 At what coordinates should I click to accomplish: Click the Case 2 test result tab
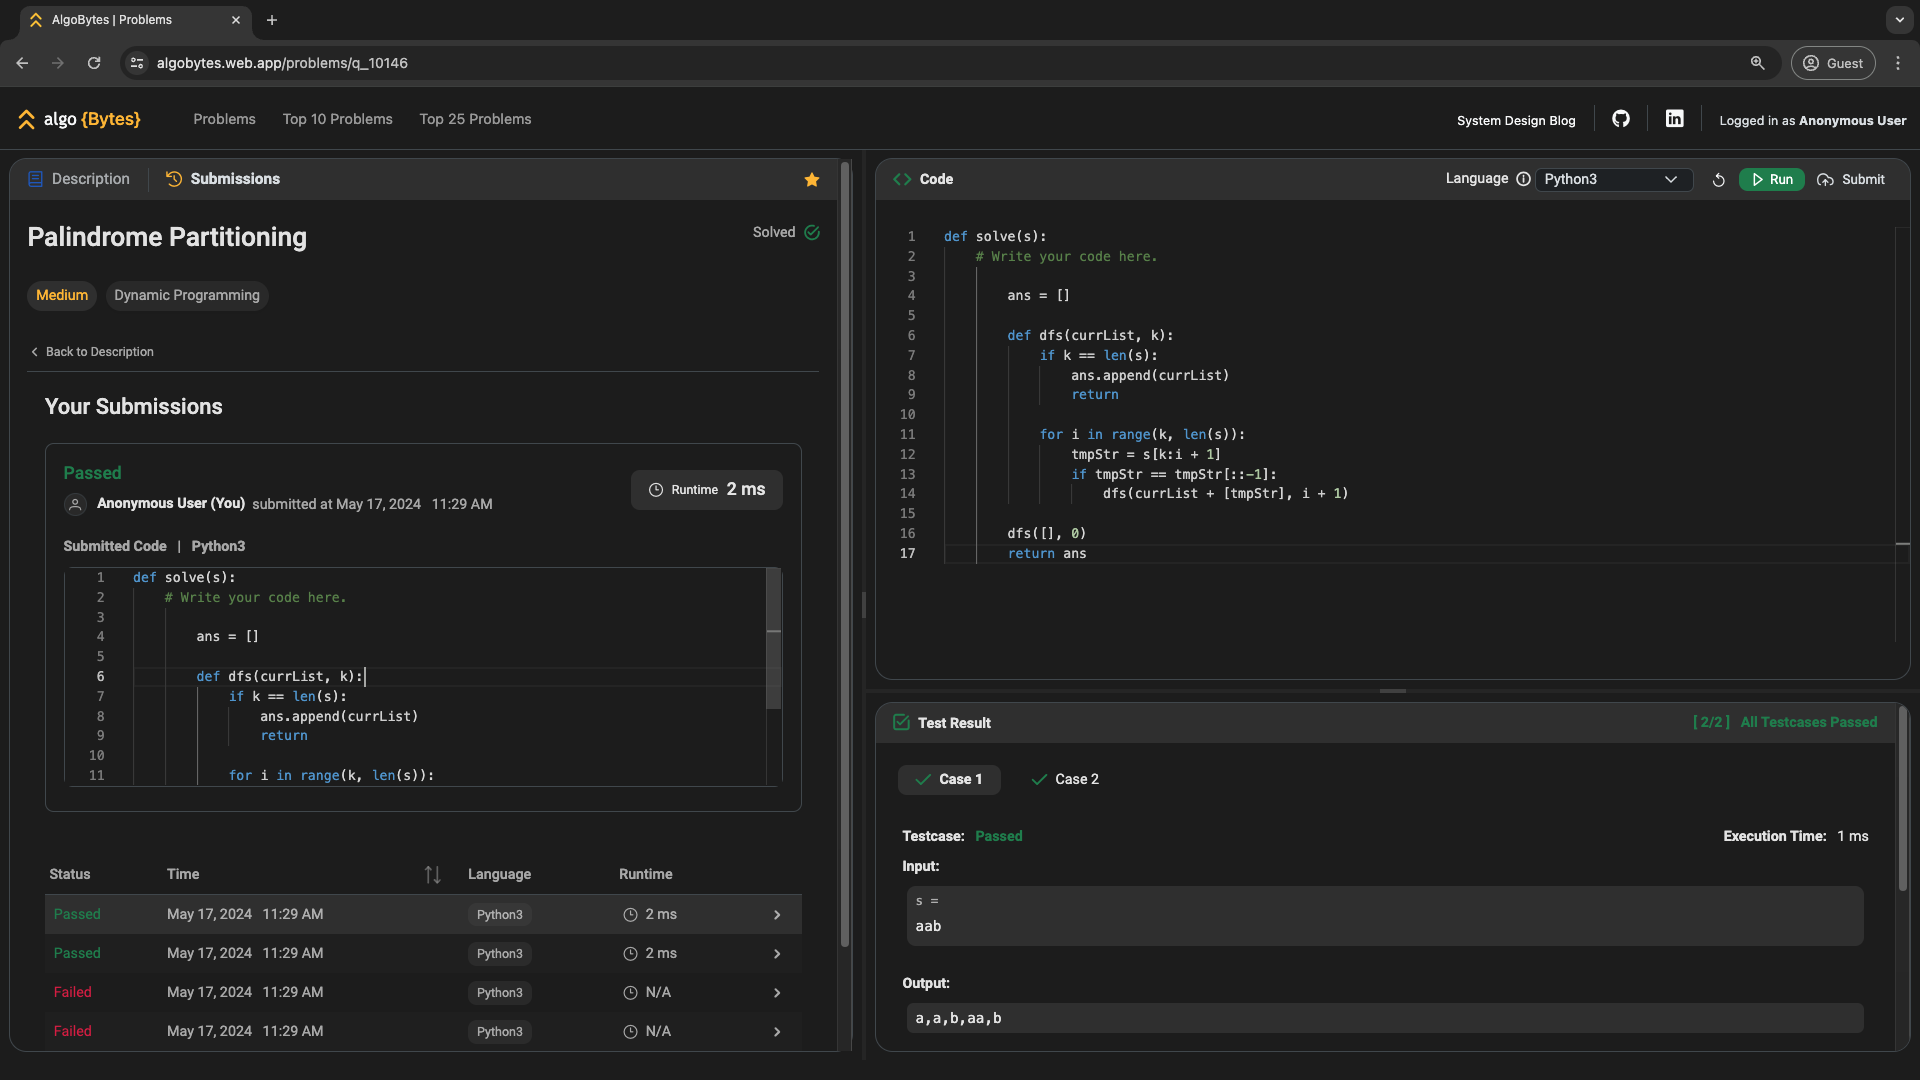(x=1076, y=778)
